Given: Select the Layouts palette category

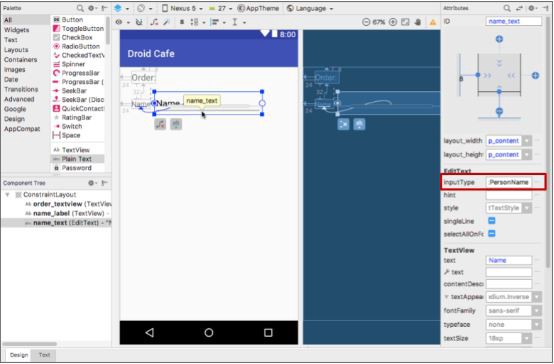Looking at the screenshot, I should coord(16,50).
